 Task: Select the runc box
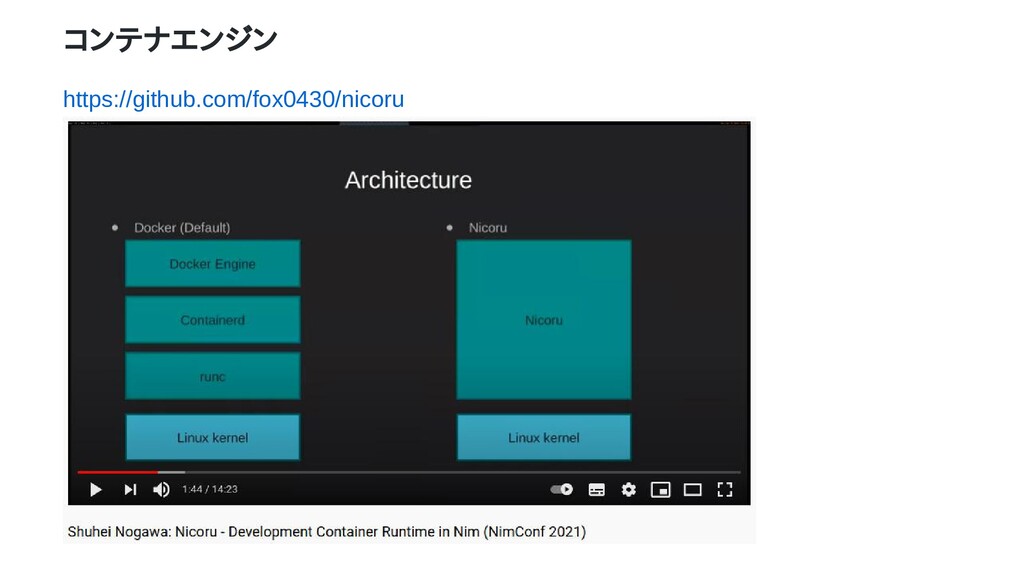click(x=213, y=376)
